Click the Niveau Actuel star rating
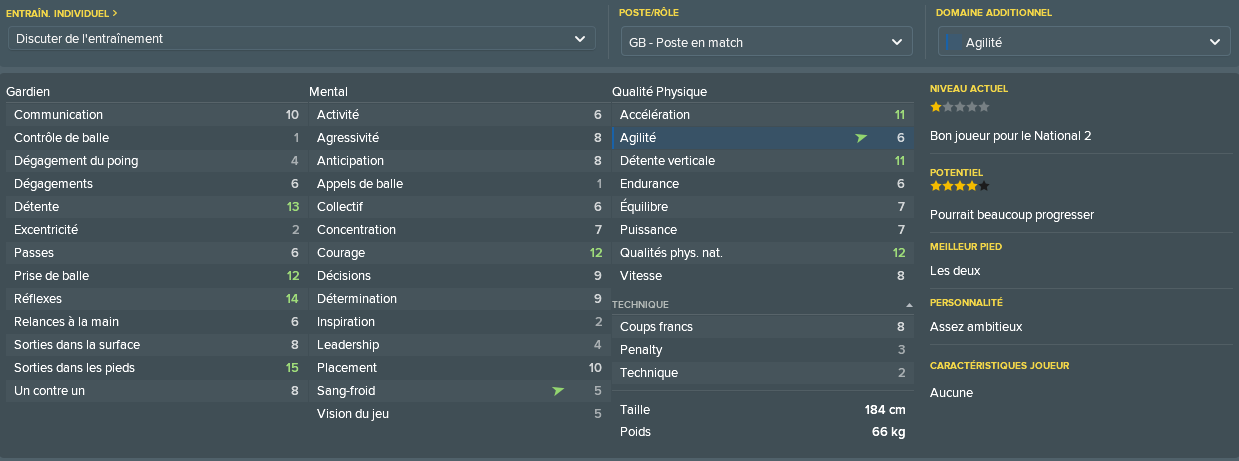This screenshot has height=461, width=1239. tap(960, 106)
